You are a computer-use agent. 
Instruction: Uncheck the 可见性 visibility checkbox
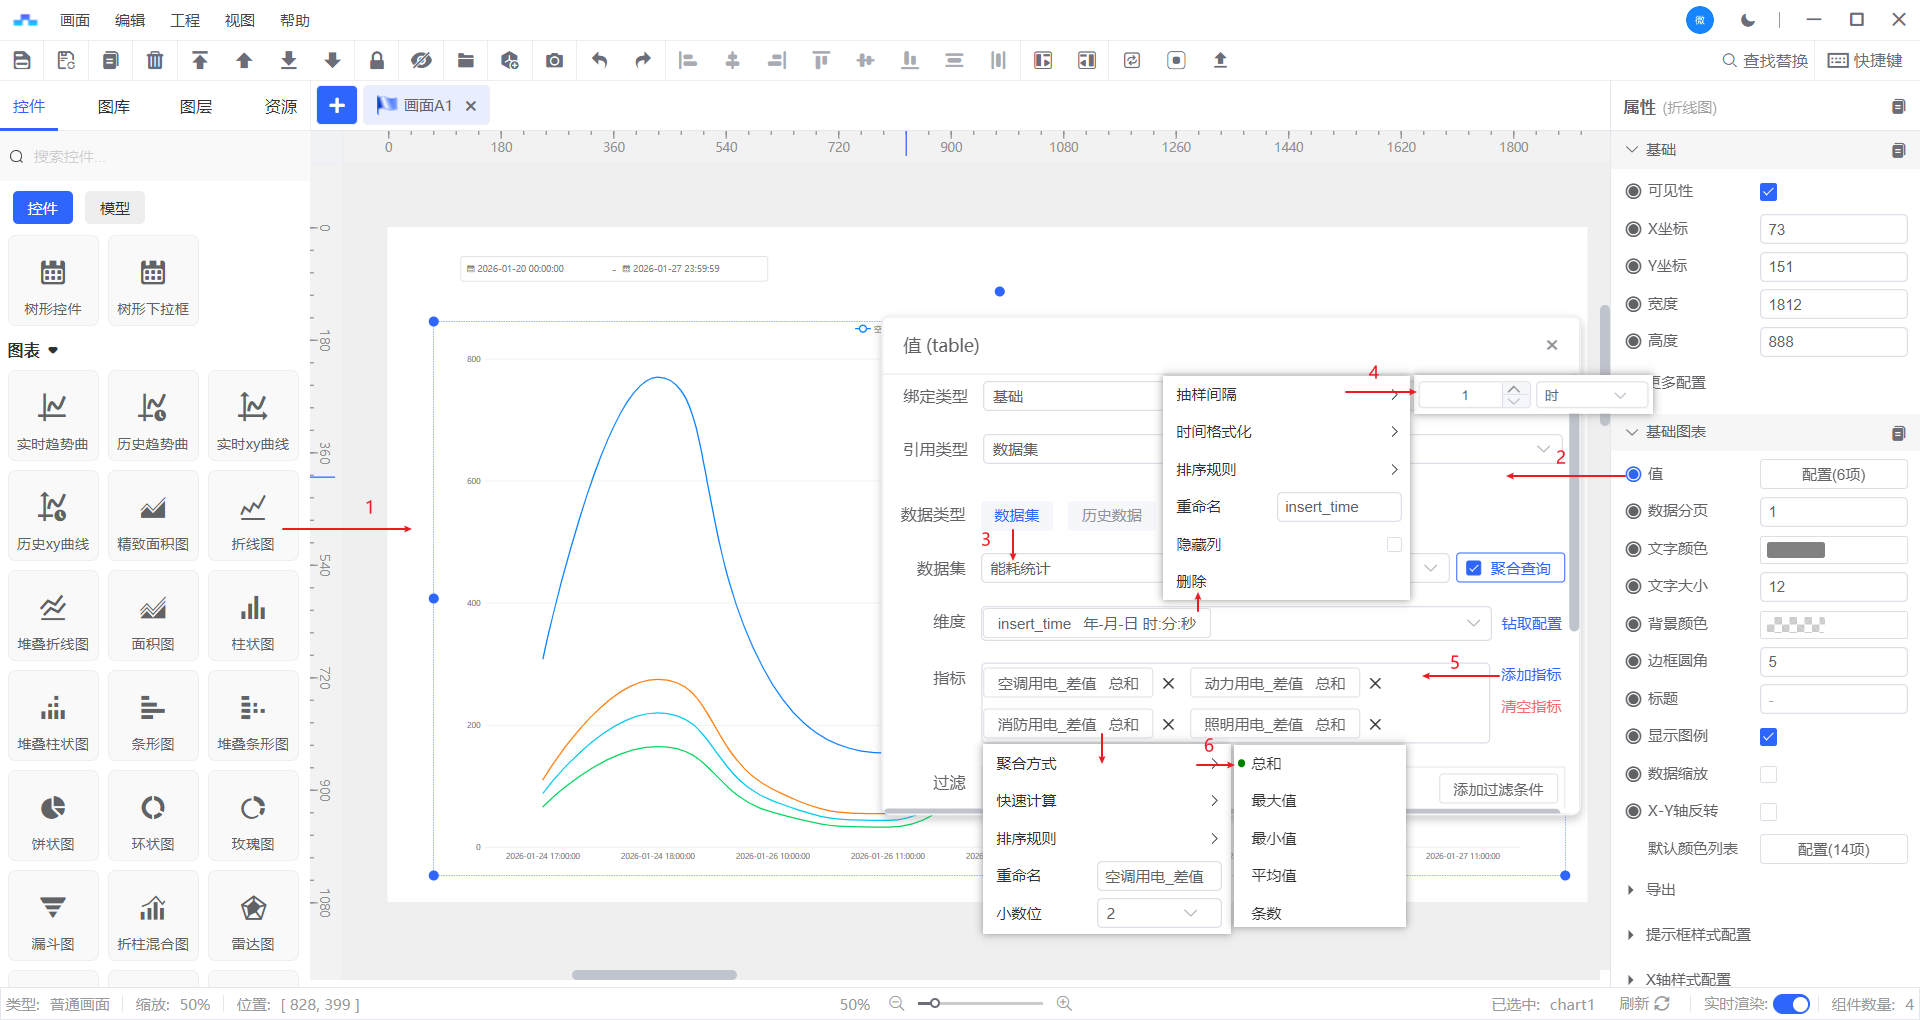tap(1768, 192)
